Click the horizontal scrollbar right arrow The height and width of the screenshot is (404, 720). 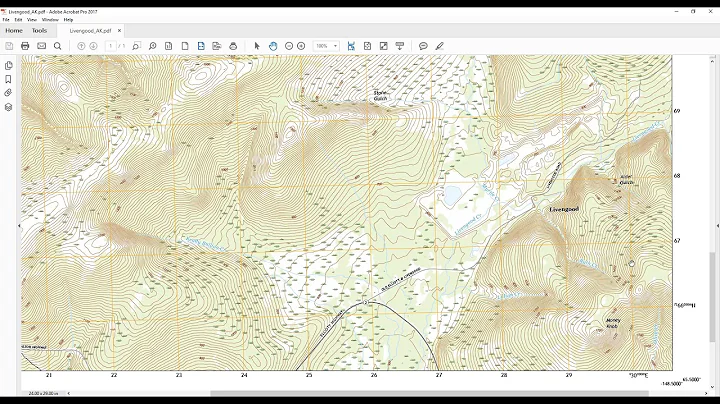[706, 393]
